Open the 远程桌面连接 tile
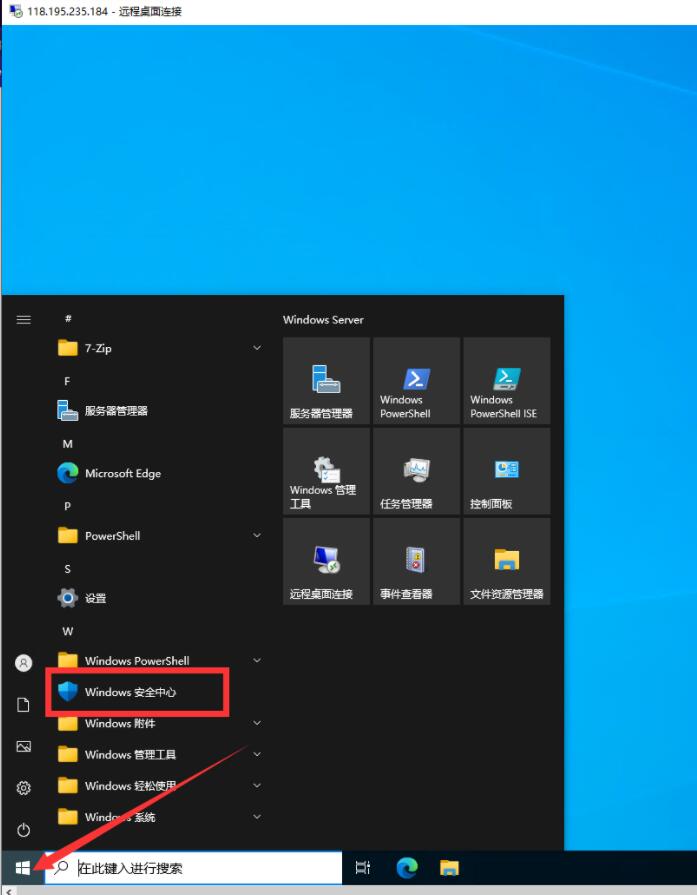The image size is (697, 895). point(327,561)
